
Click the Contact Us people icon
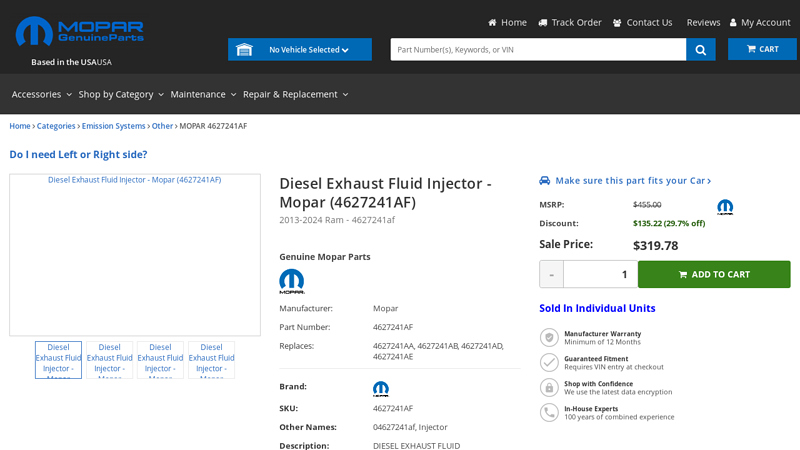point(617,22)
